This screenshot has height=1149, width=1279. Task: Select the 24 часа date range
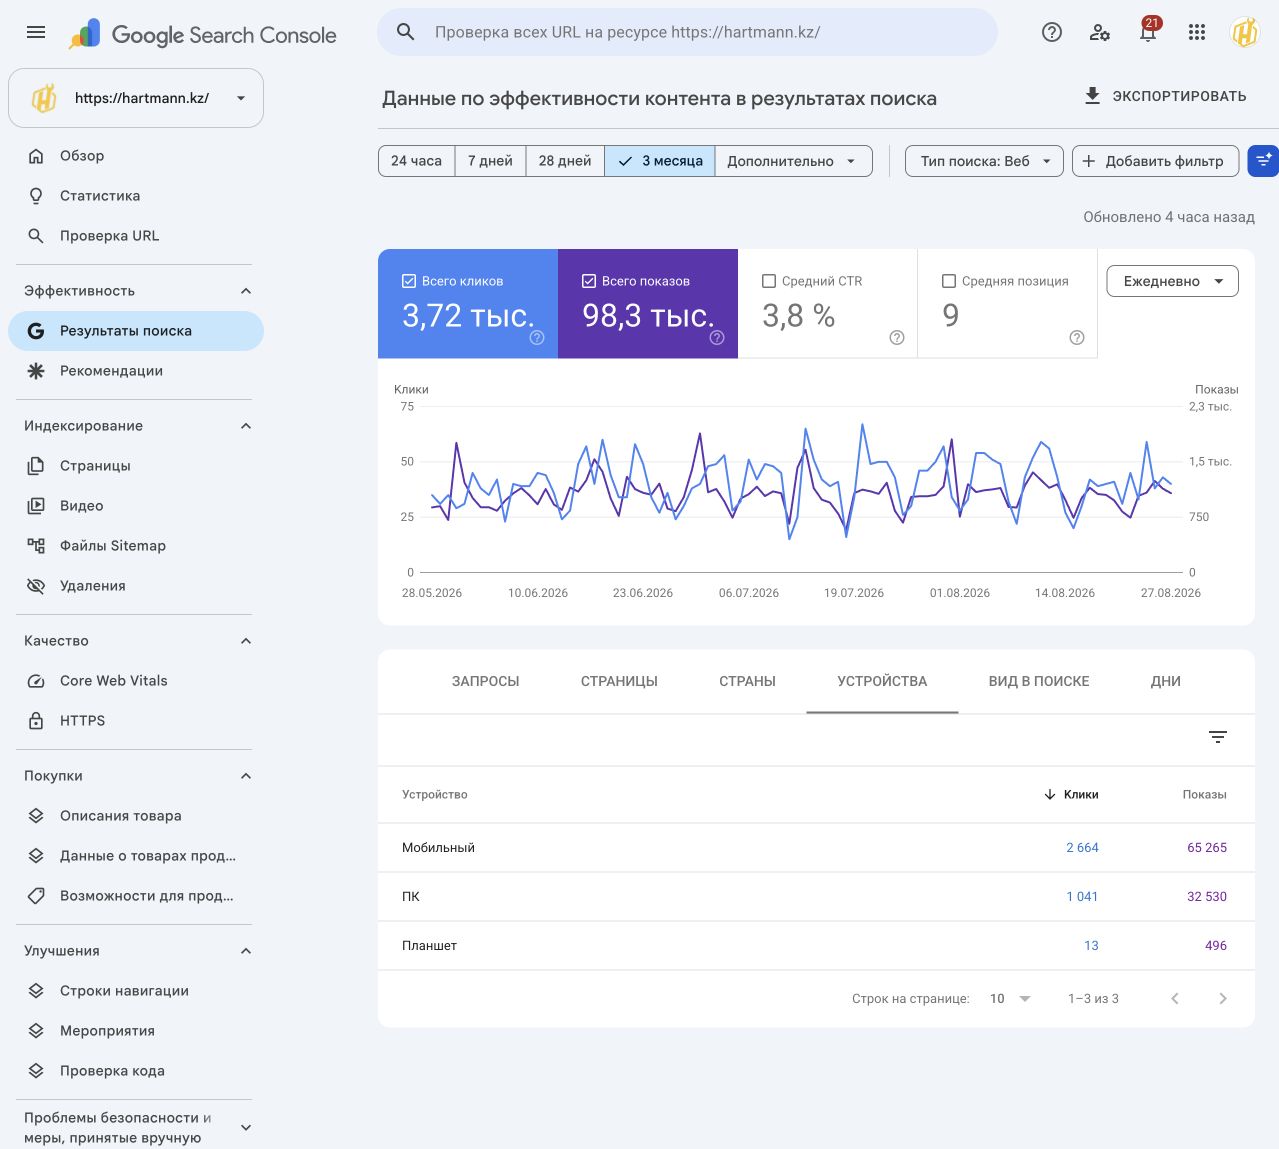point(416,161)
